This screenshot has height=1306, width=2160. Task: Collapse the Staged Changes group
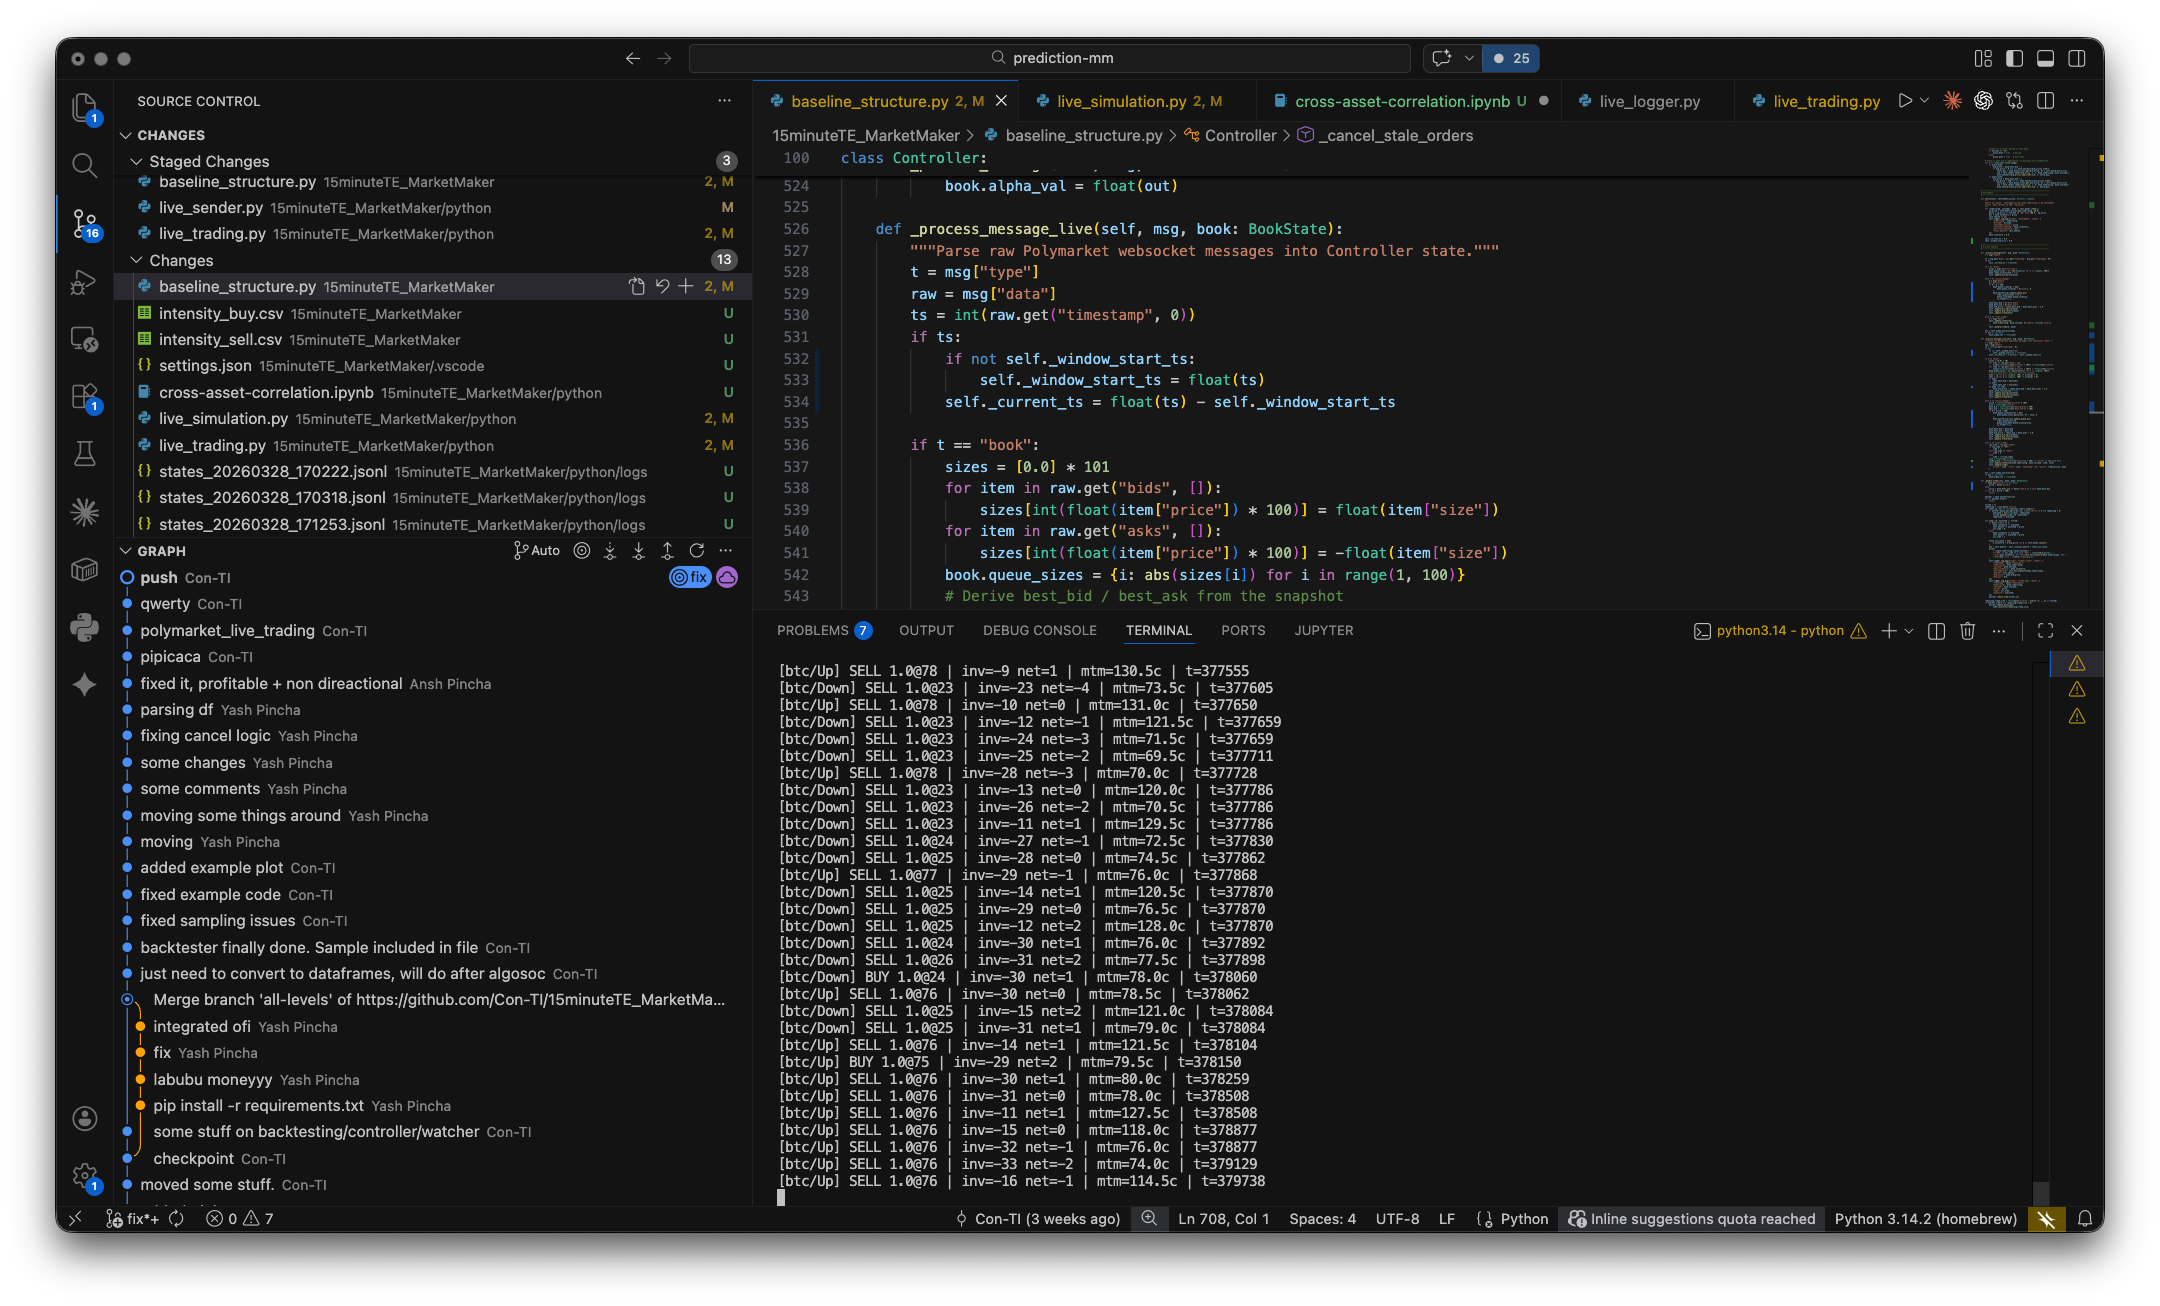click(136, 161)
